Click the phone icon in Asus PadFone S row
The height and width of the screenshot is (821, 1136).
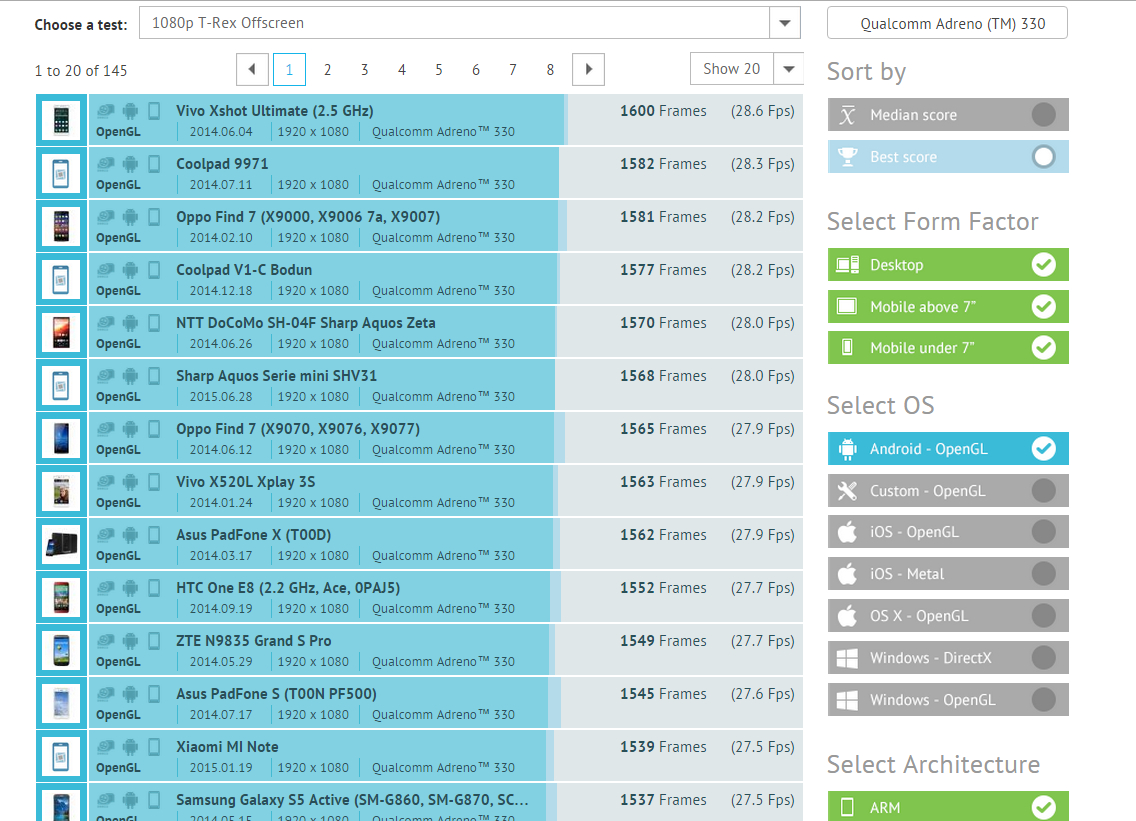coord(154,693)
